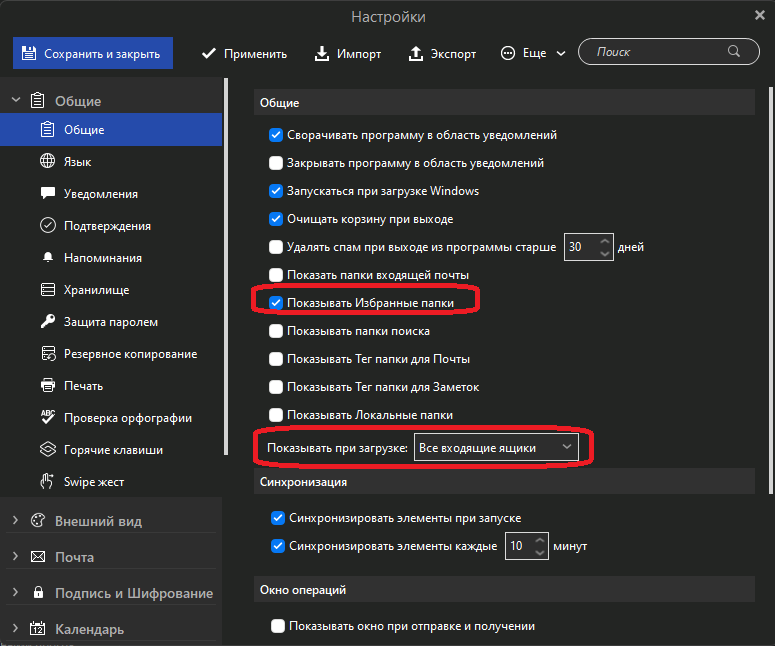Image resolution: width=775 pixels, height=646 pixels.
Task: Expand the Подпись и Шифрование section
Action: [x=15, y=592]
